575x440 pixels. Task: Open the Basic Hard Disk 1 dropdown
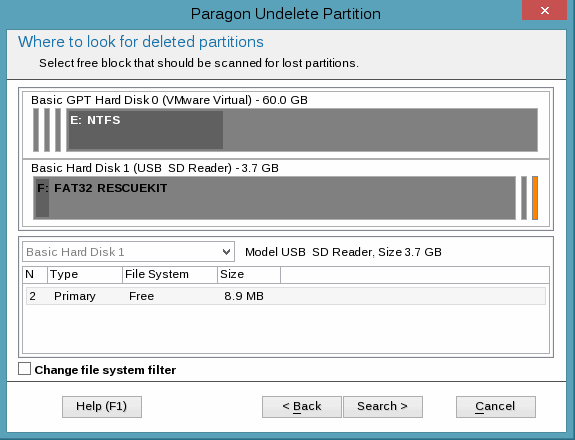(x=128, y=252)
